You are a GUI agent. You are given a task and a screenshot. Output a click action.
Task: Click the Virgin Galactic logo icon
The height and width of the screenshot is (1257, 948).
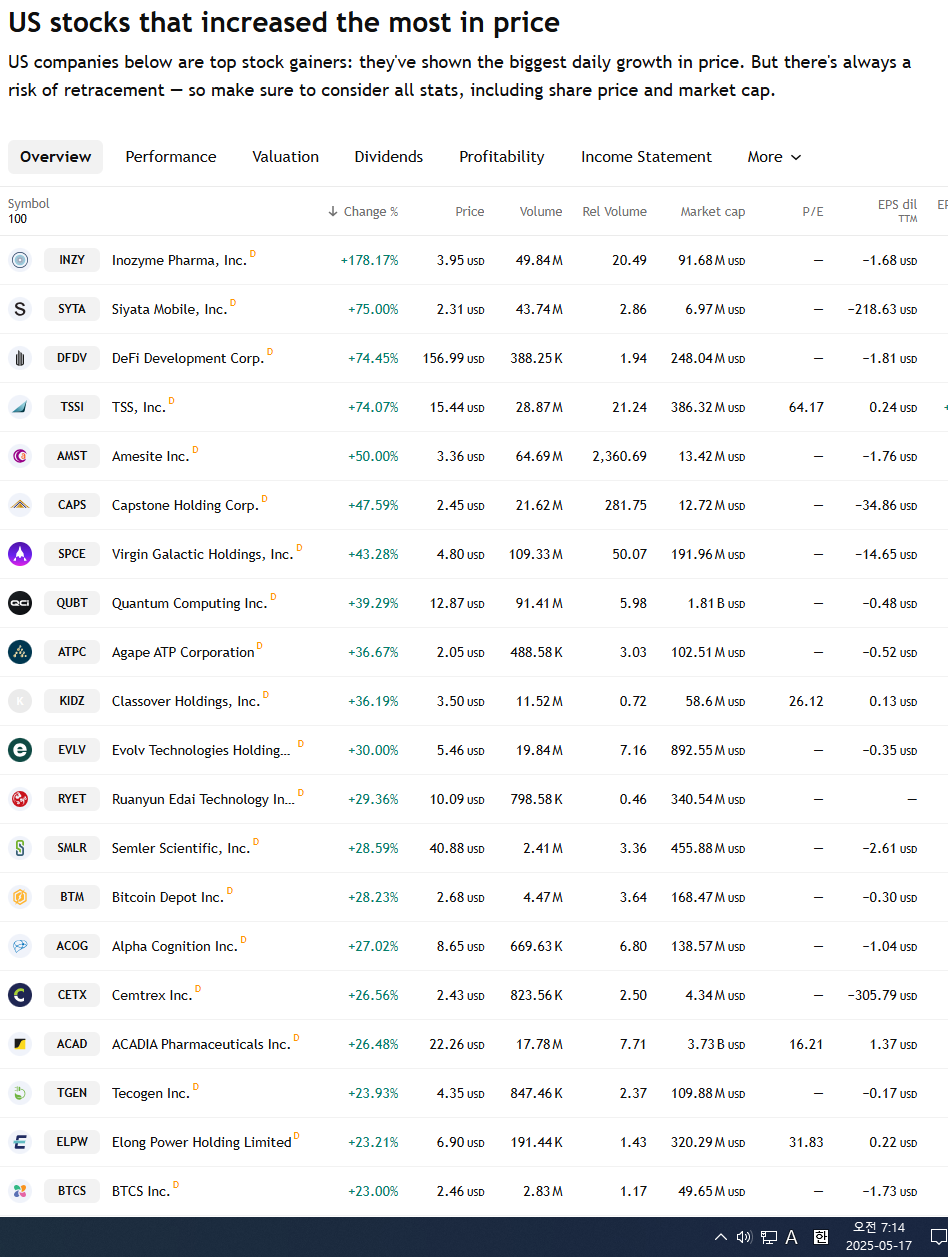click(20, 554)
